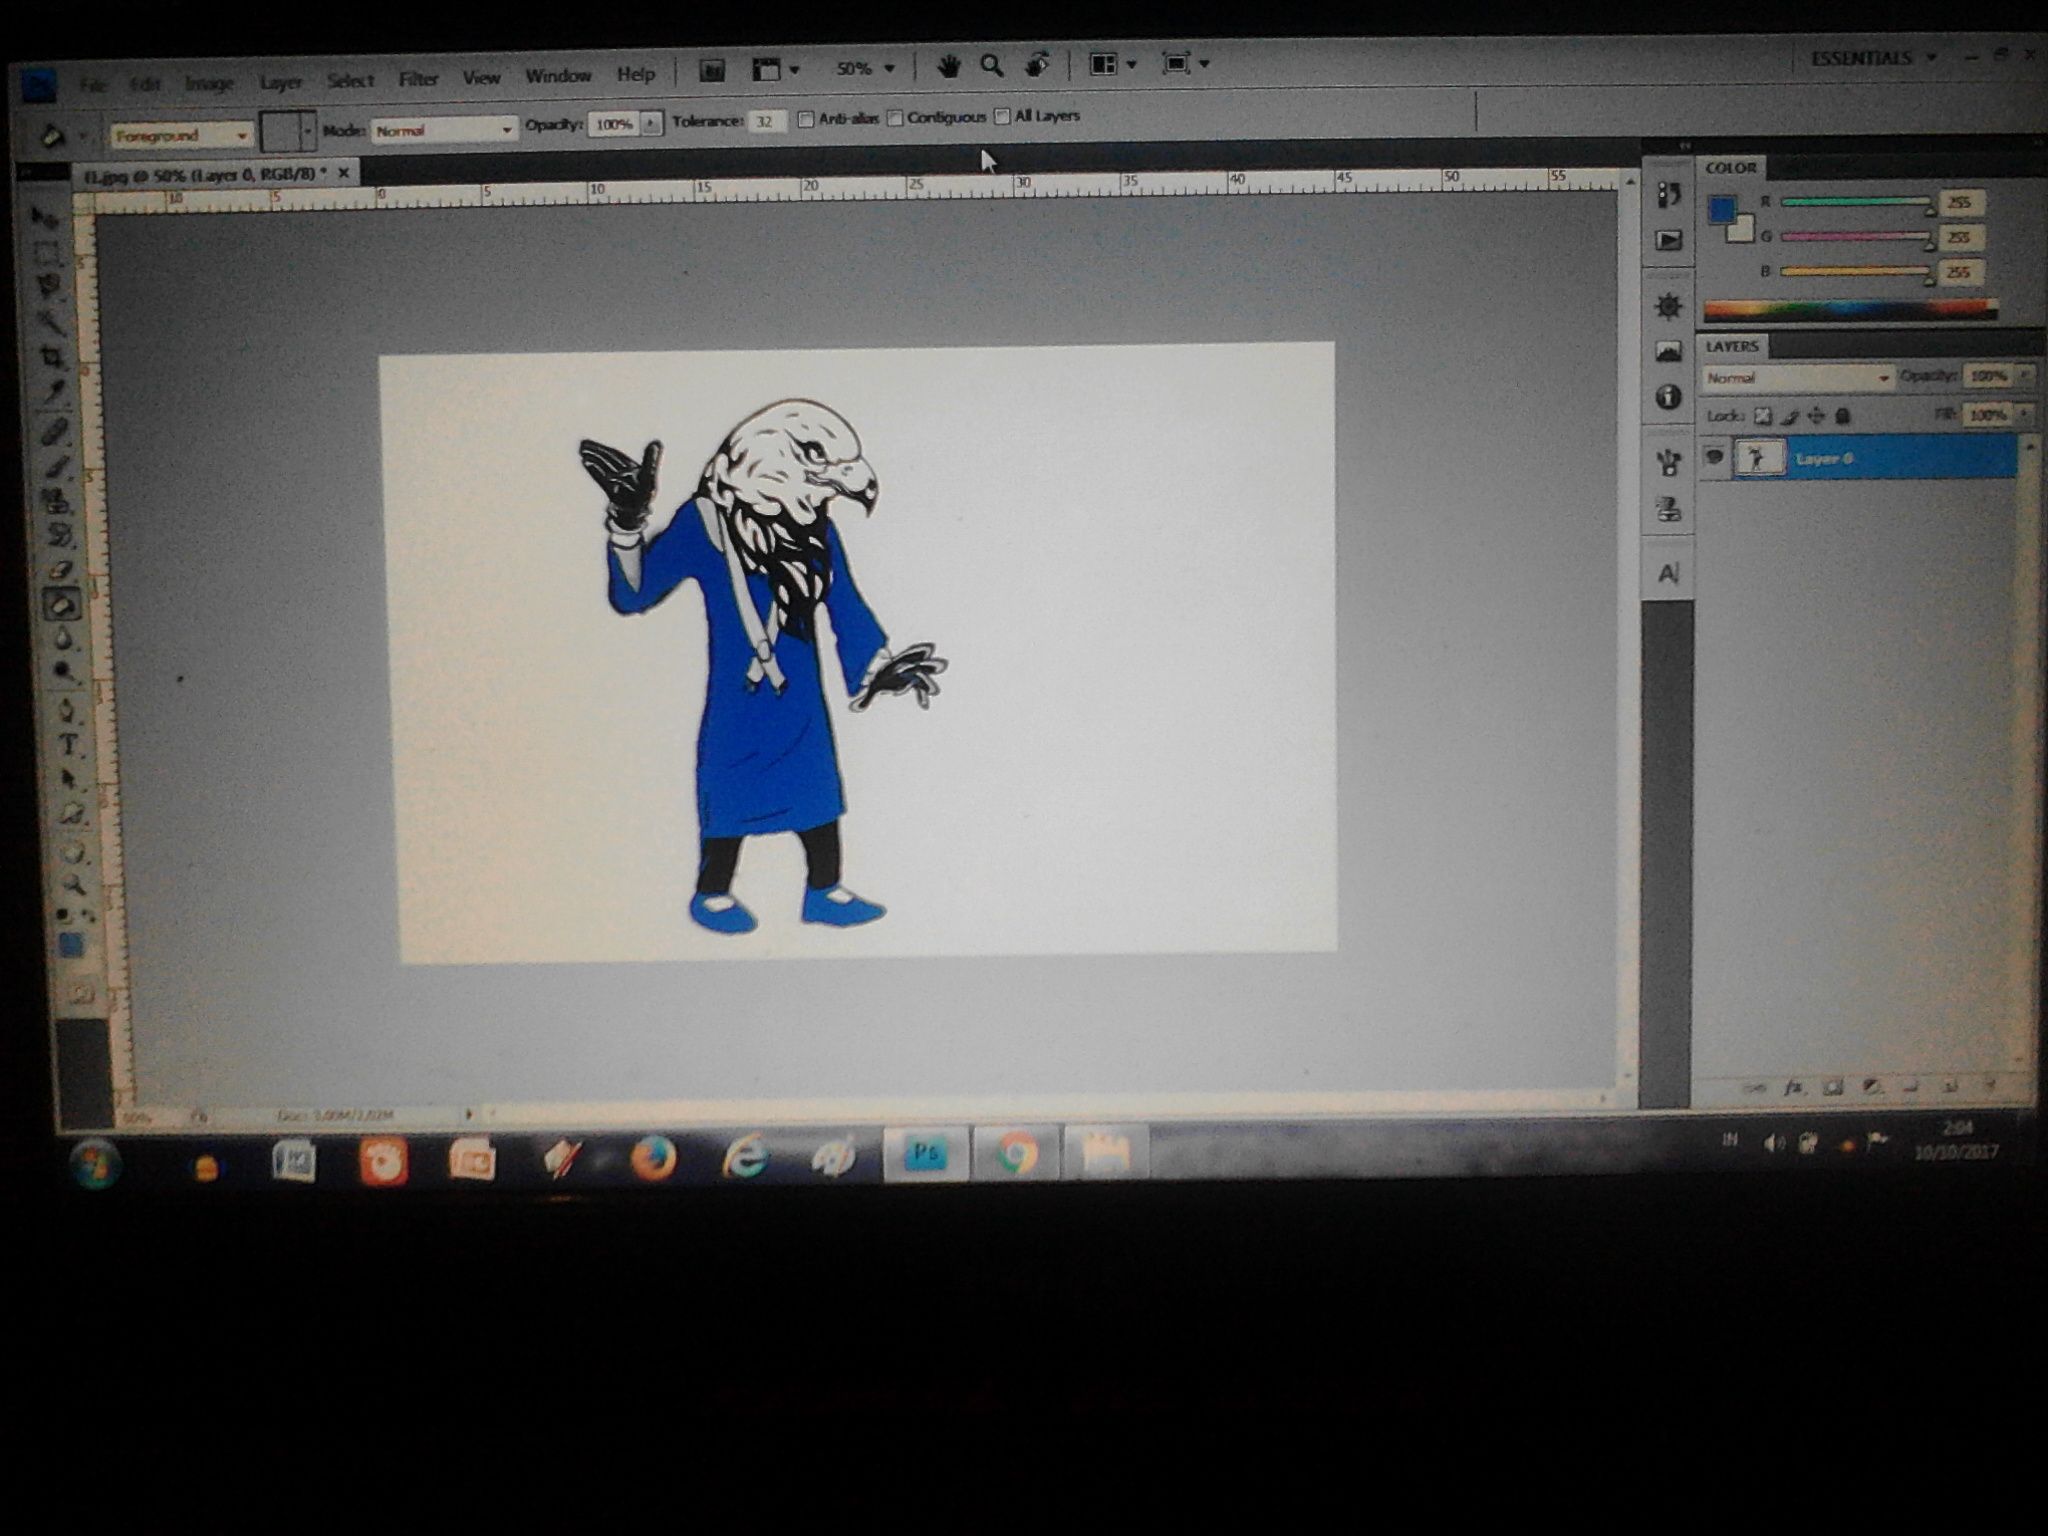Open the Filter menu
The height and width of the screenshot is (1536, 2048).
[x=418, y=79]
